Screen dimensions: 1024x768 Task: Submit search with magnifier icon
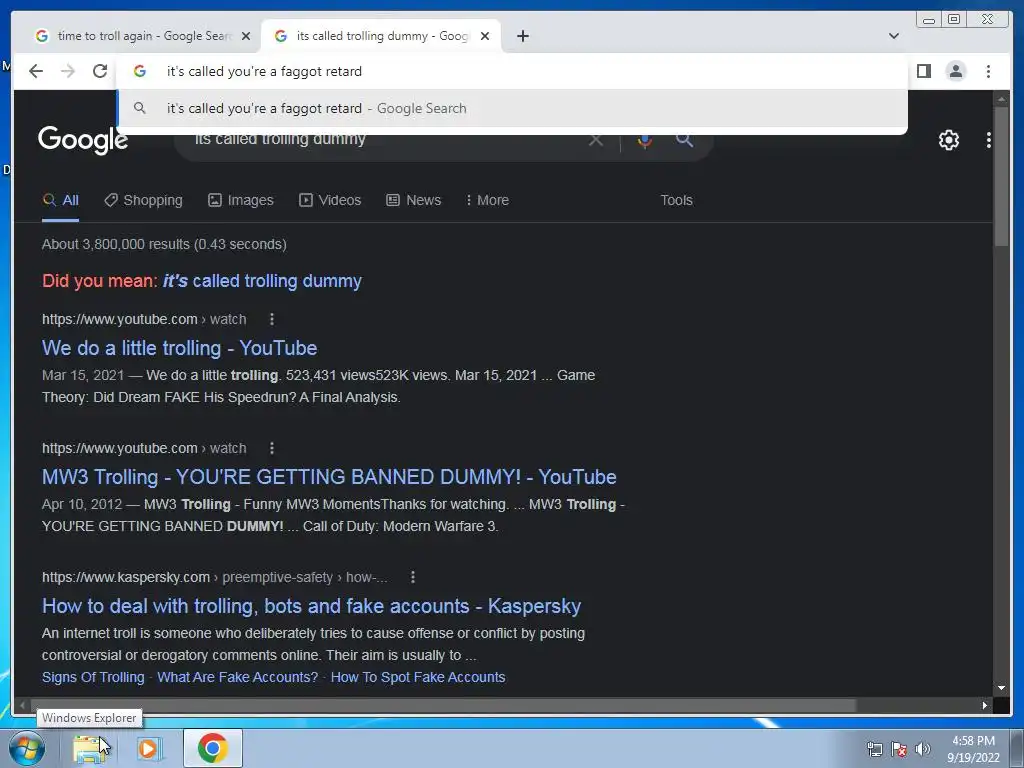pos(684,140)
